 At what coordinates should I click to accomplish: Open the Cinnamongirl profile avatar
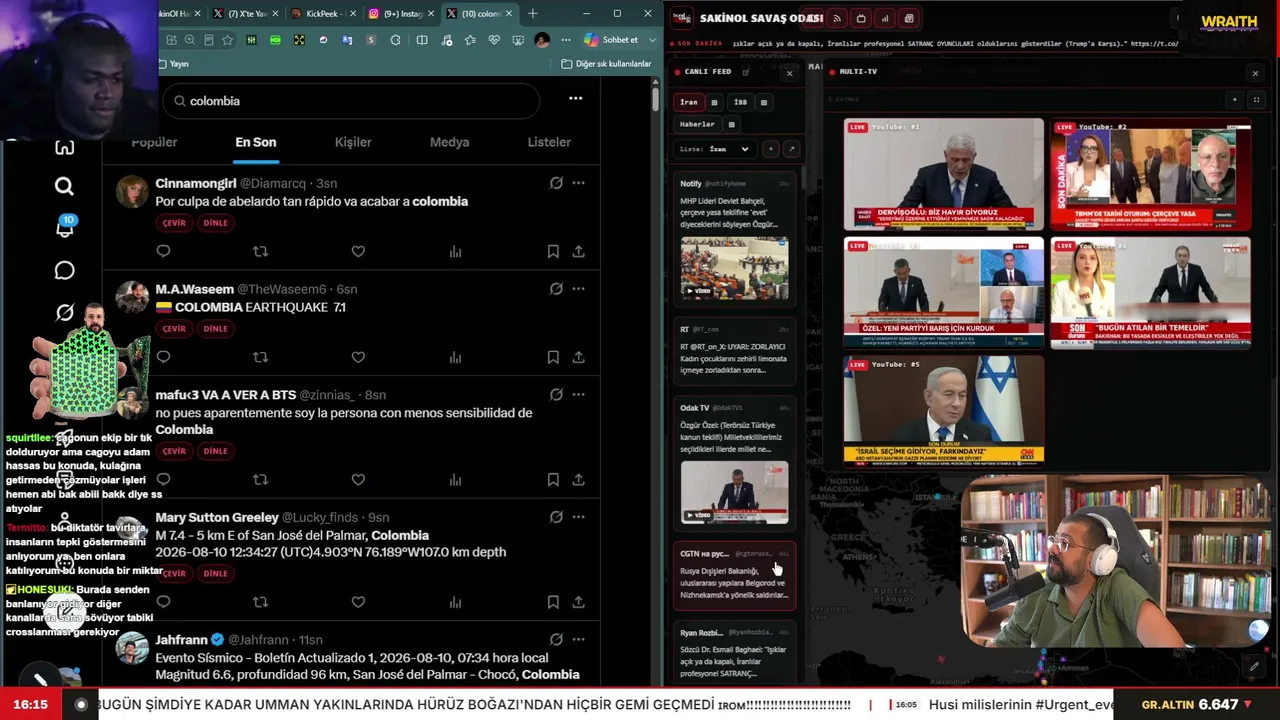point(132,191)
